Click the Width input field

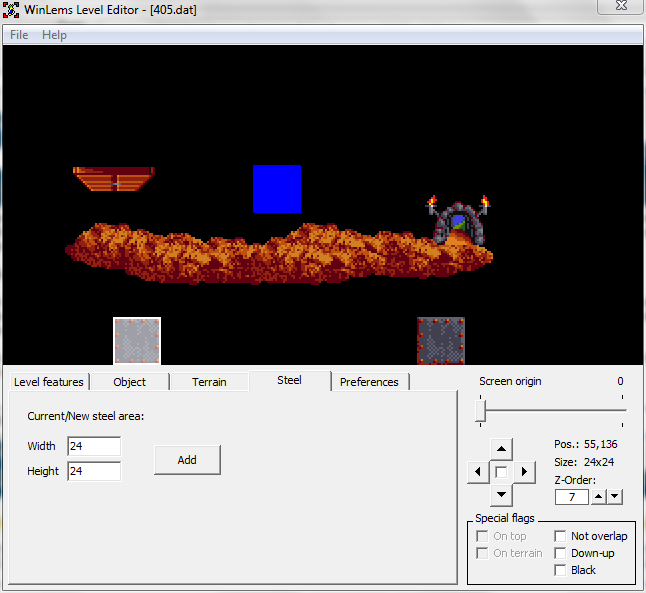[x=94, y=446]
